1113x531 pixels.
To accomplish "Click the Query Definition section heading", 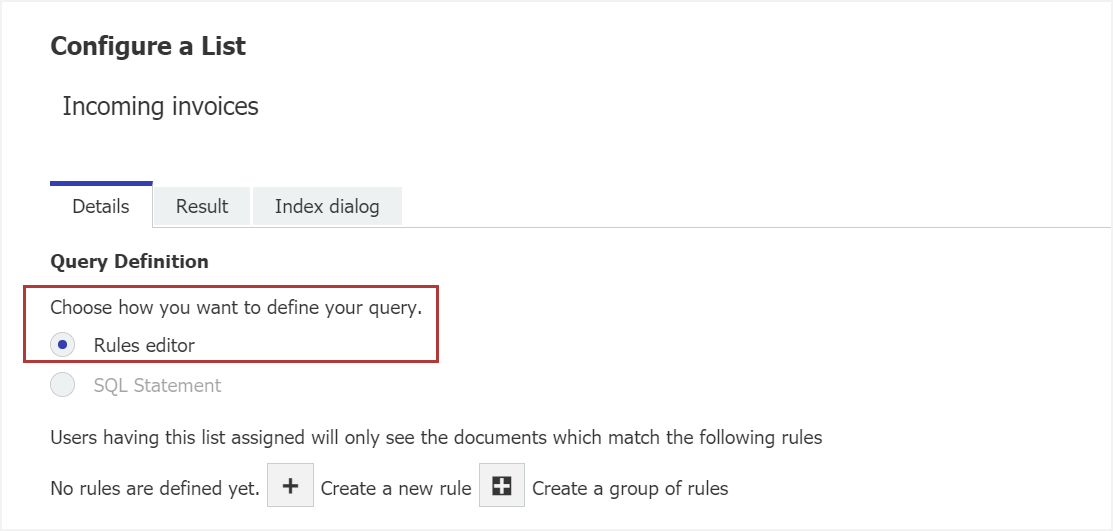I will (x=129, y=261).
